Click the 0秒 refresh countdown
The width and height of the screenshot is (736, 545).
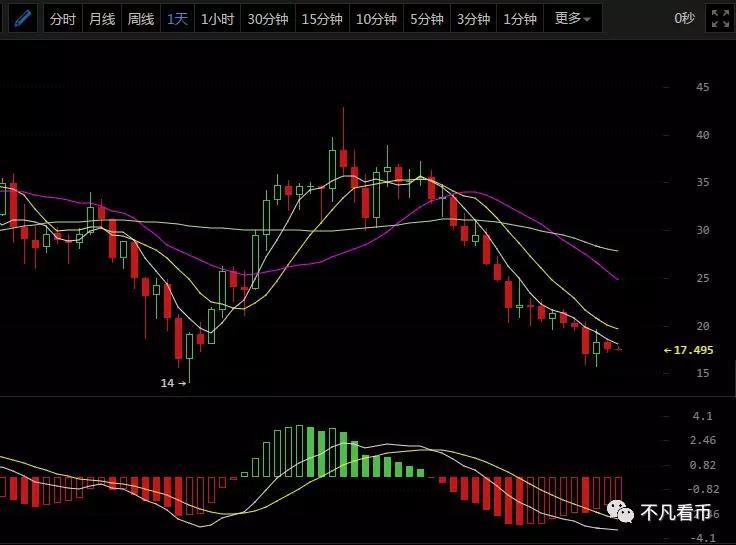click(684, 18)
